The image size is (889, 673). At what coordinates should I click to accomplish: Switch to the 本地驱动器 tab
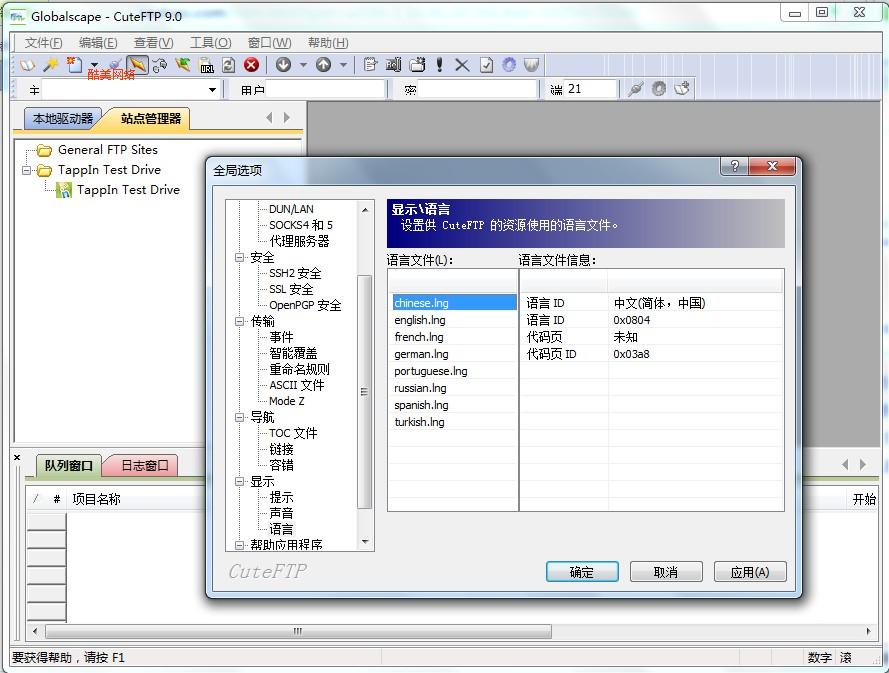[63, 118]
